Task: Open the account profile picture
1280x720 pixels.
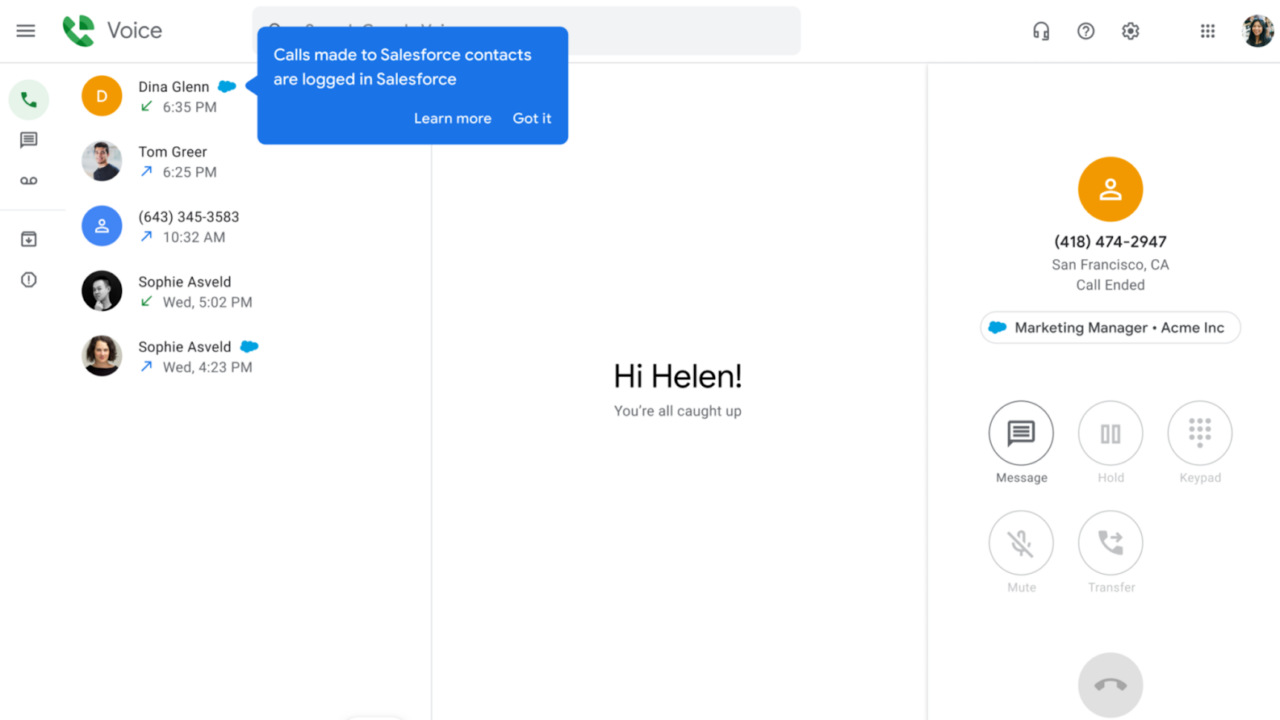Action: [x=1258, y=31]
